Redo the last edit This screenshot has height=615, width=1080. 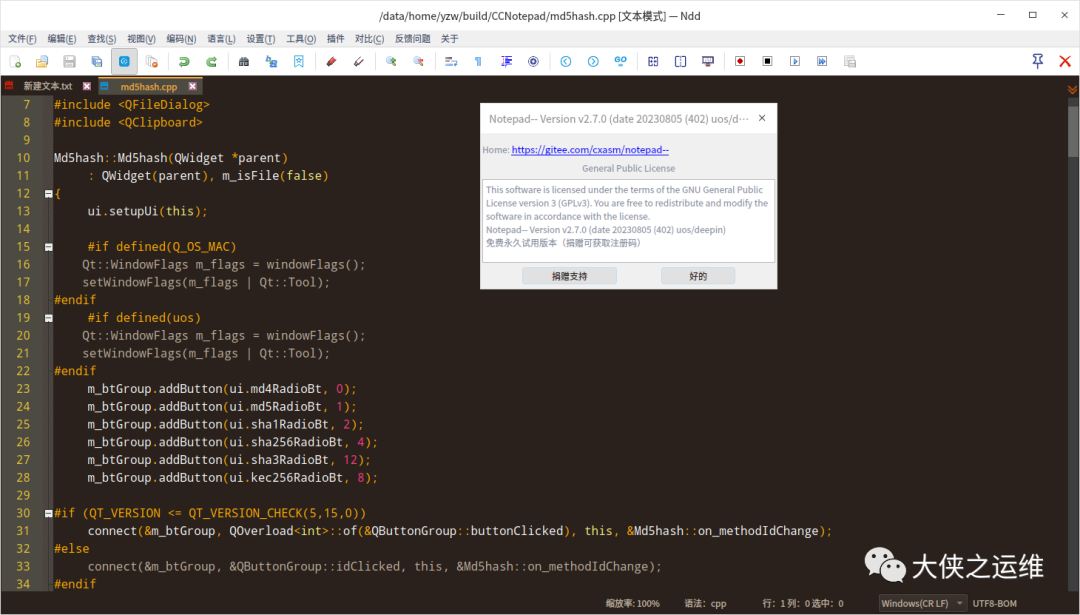211,61
